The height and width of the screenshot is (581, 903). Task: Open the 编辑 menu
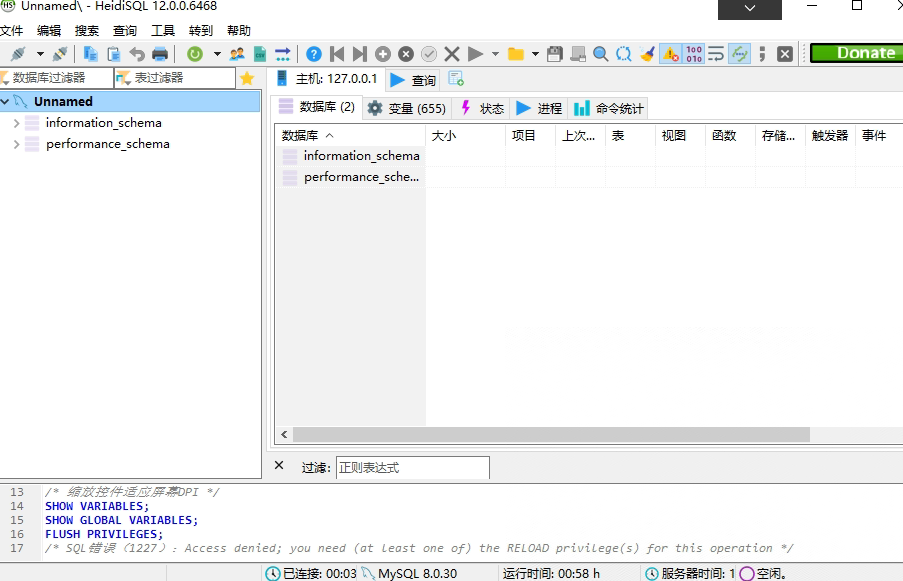coord(49,31)
